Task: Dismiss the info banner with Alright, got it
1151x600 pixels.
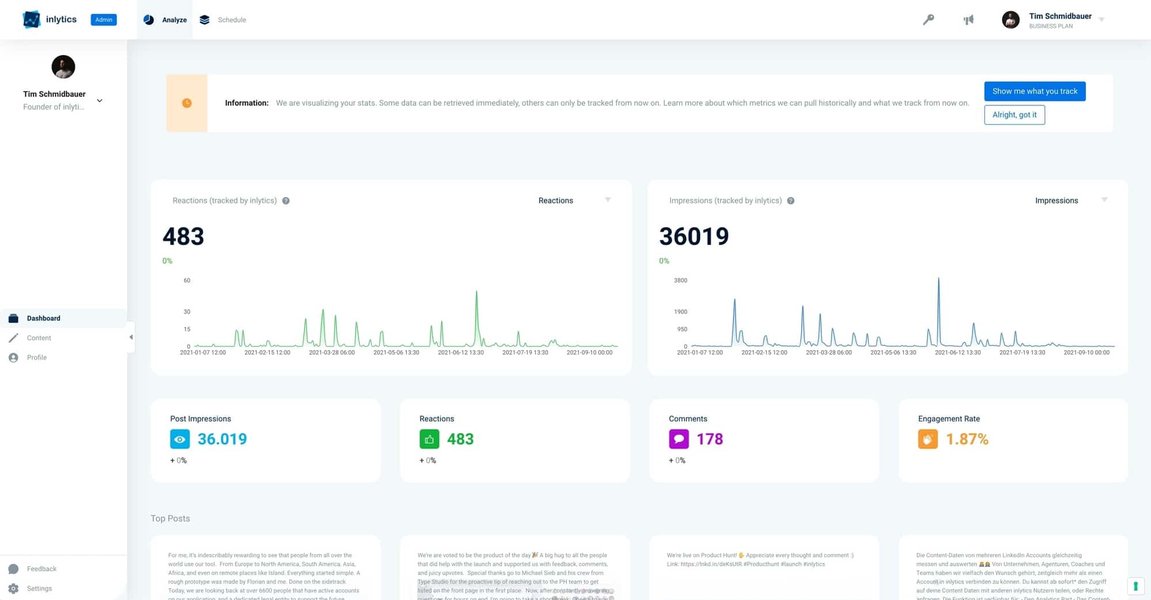Action: (1013, 114)
